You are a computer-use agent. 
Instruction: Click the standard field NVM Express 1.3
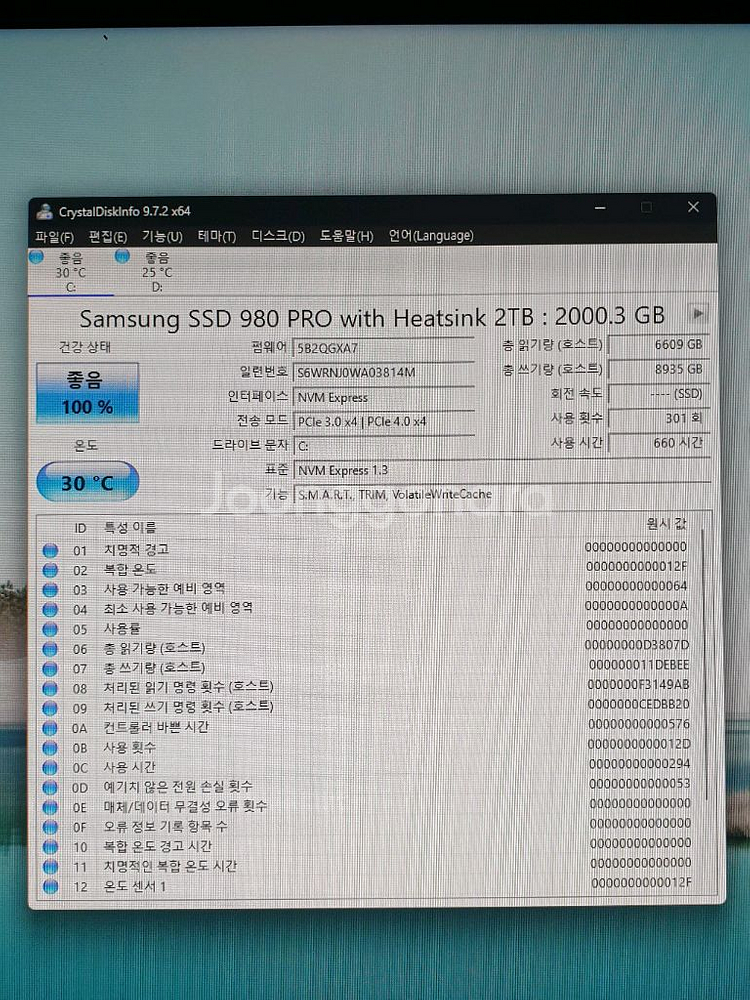click(x=502, y=471)
